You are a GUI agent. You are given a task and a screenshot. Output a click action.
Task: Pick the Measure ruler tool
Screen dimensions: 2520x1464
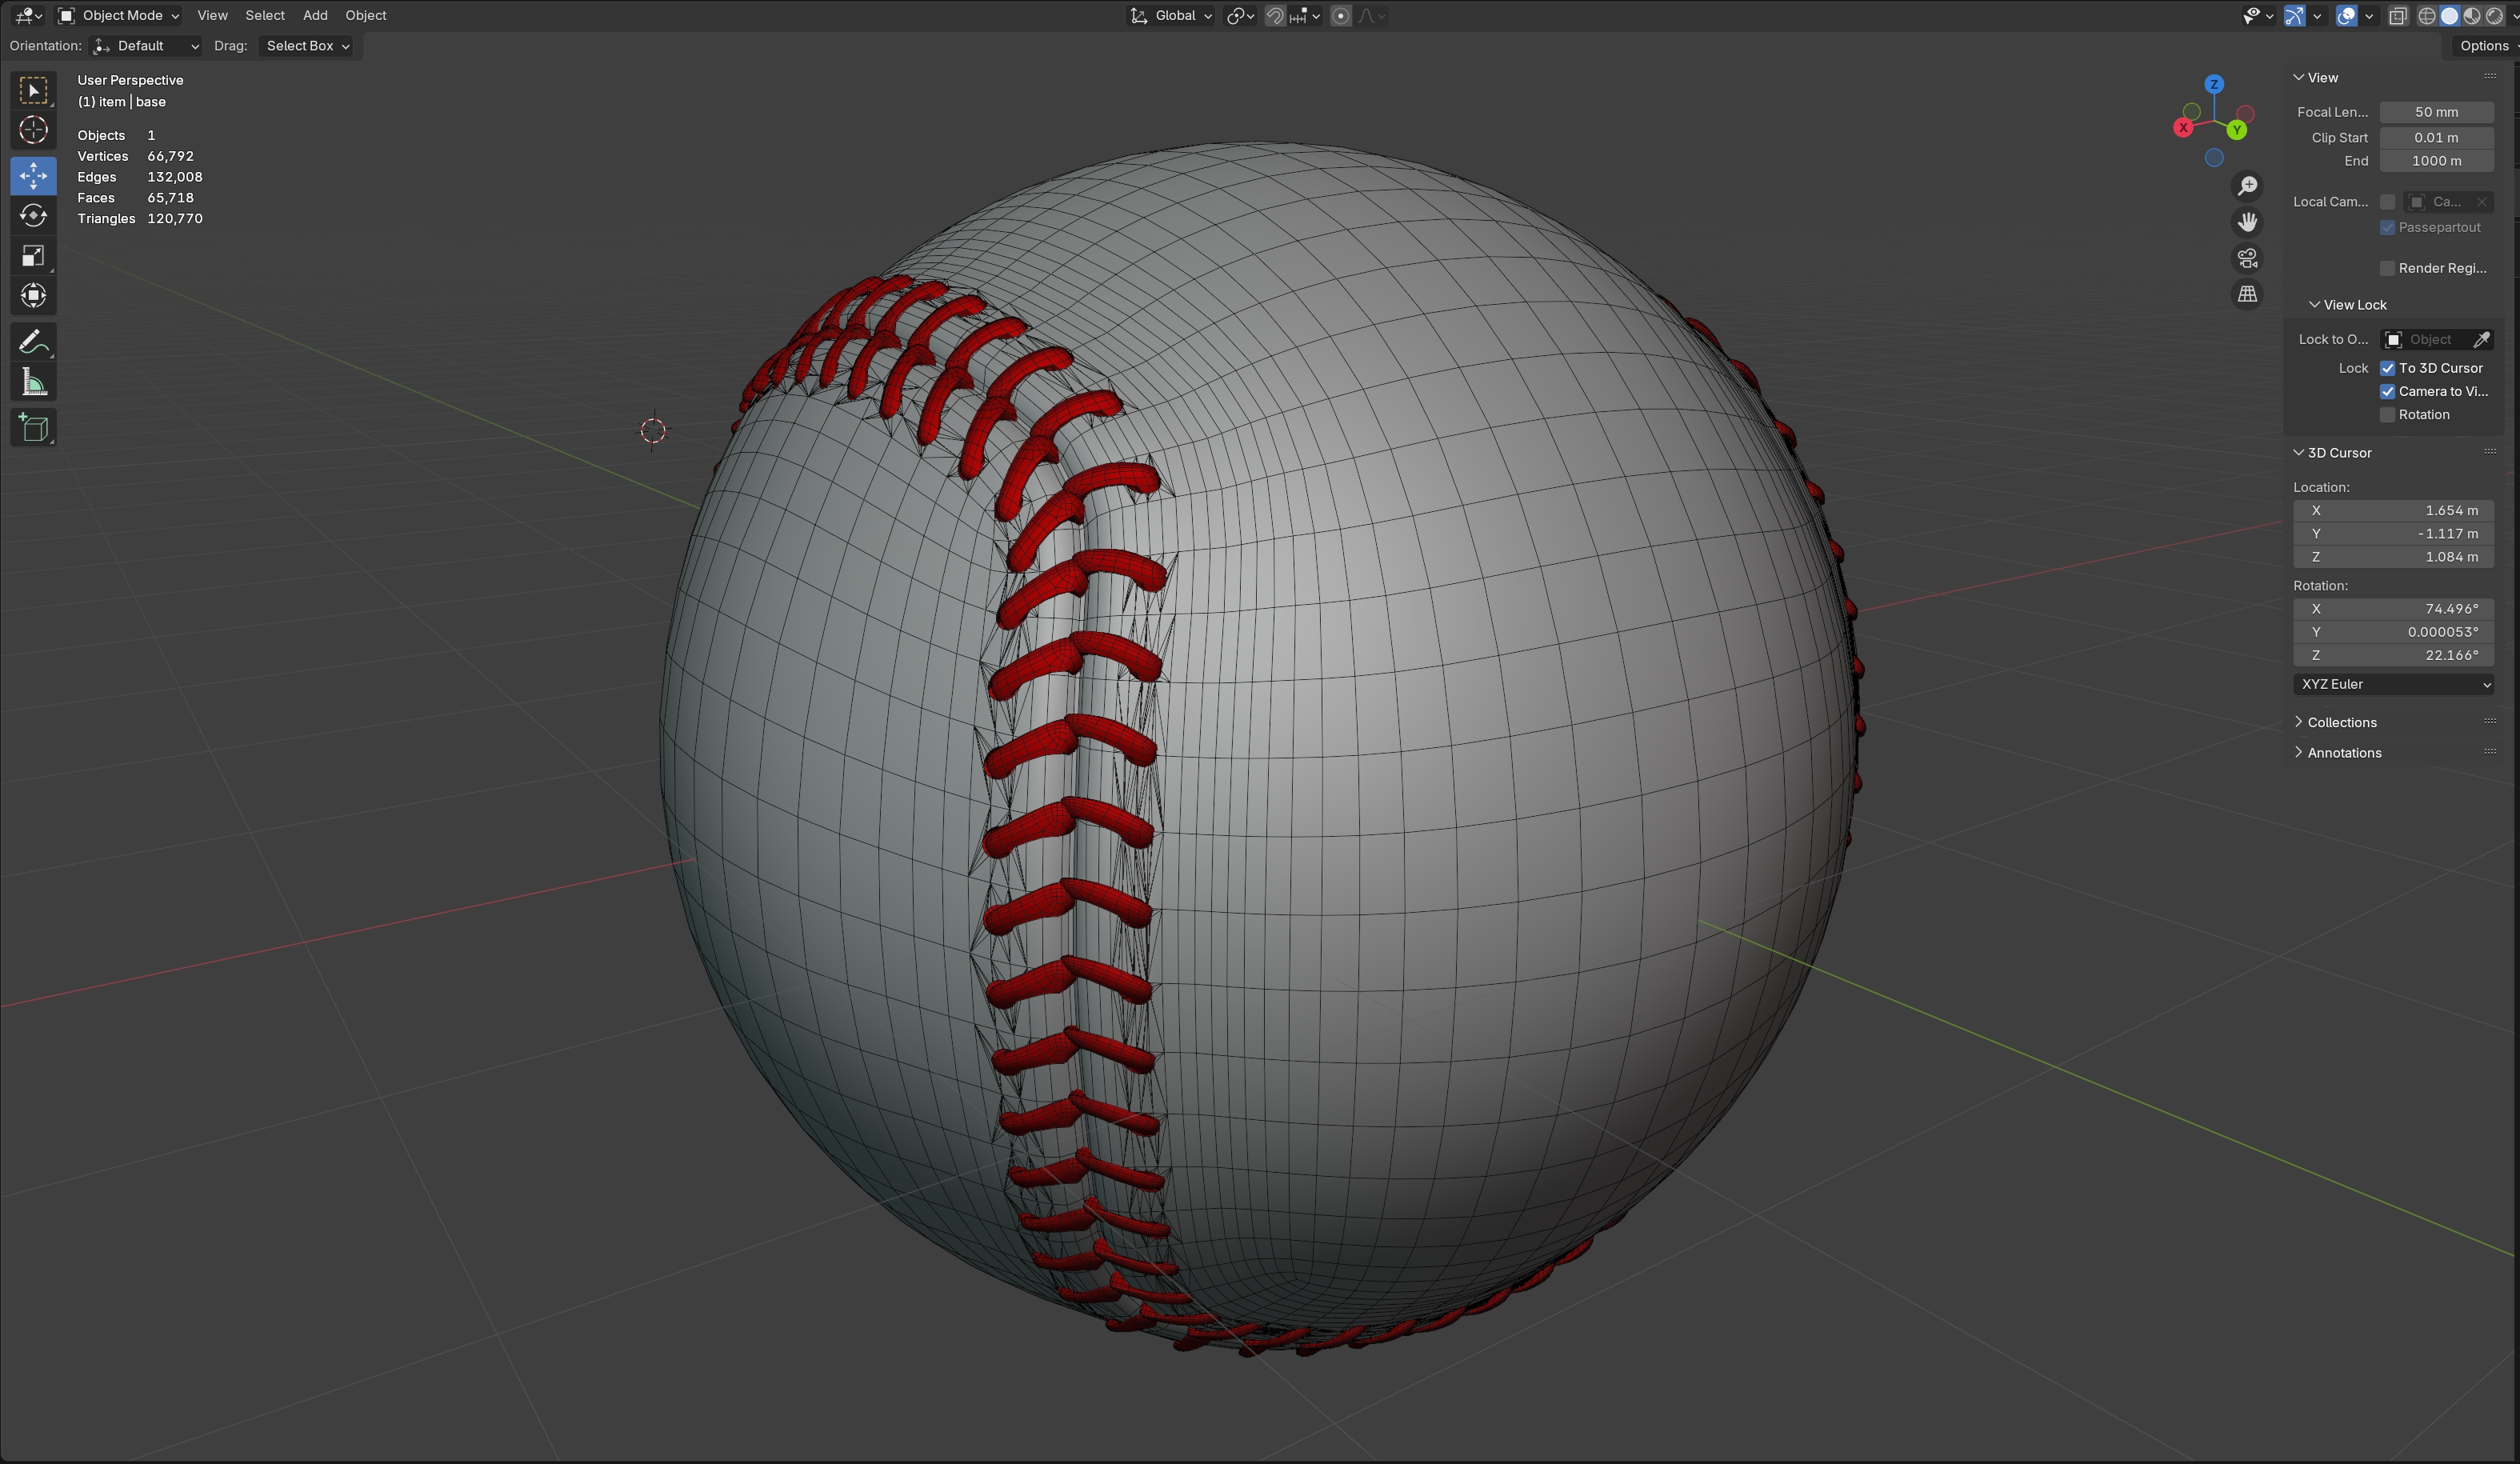33,382
